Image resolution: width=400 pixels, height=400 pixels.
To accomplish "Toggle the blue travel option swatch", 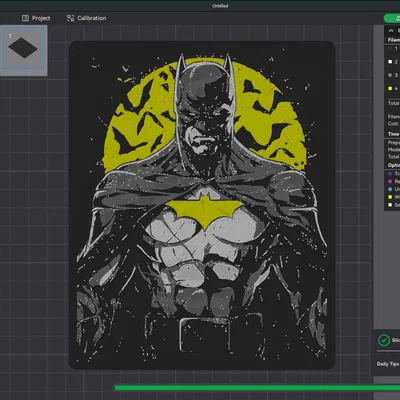I will pyautogui.click(x=390, y=174).
